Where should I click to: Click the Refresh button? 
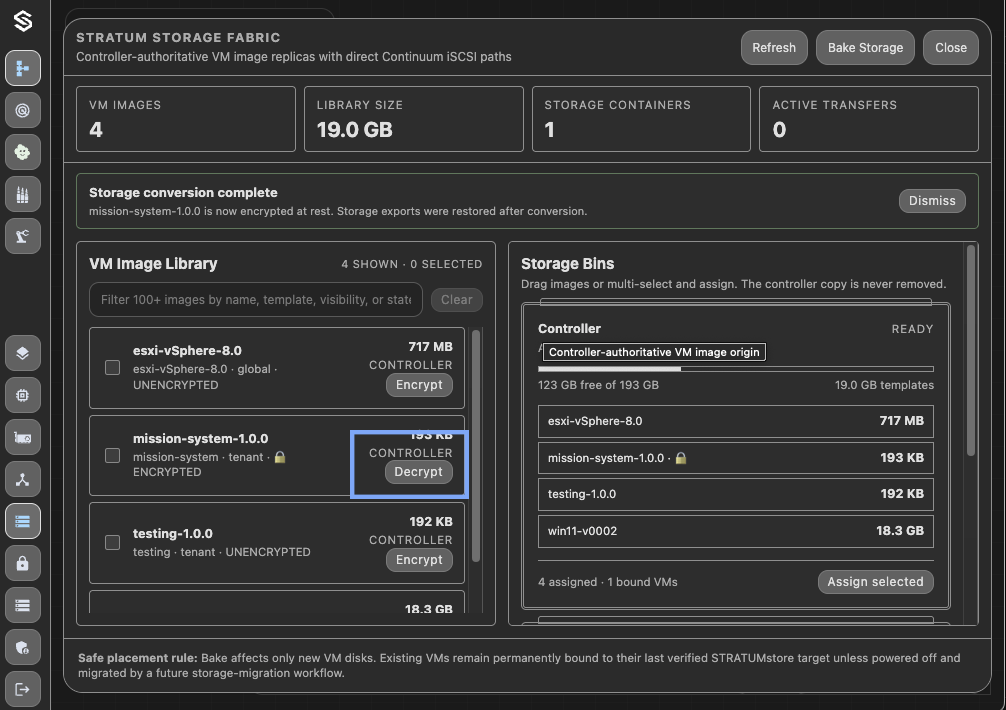(774, 47)
